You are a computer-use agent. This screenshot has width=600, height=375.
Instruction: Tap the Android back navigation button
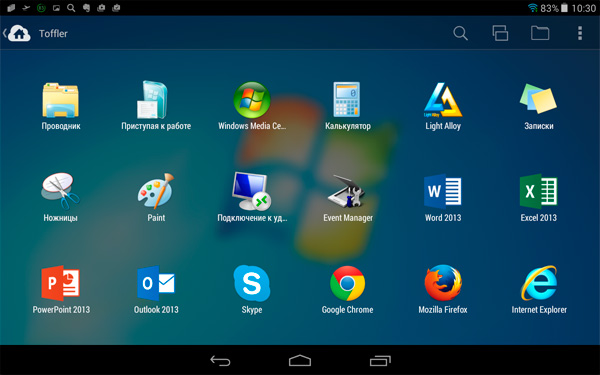220,360
